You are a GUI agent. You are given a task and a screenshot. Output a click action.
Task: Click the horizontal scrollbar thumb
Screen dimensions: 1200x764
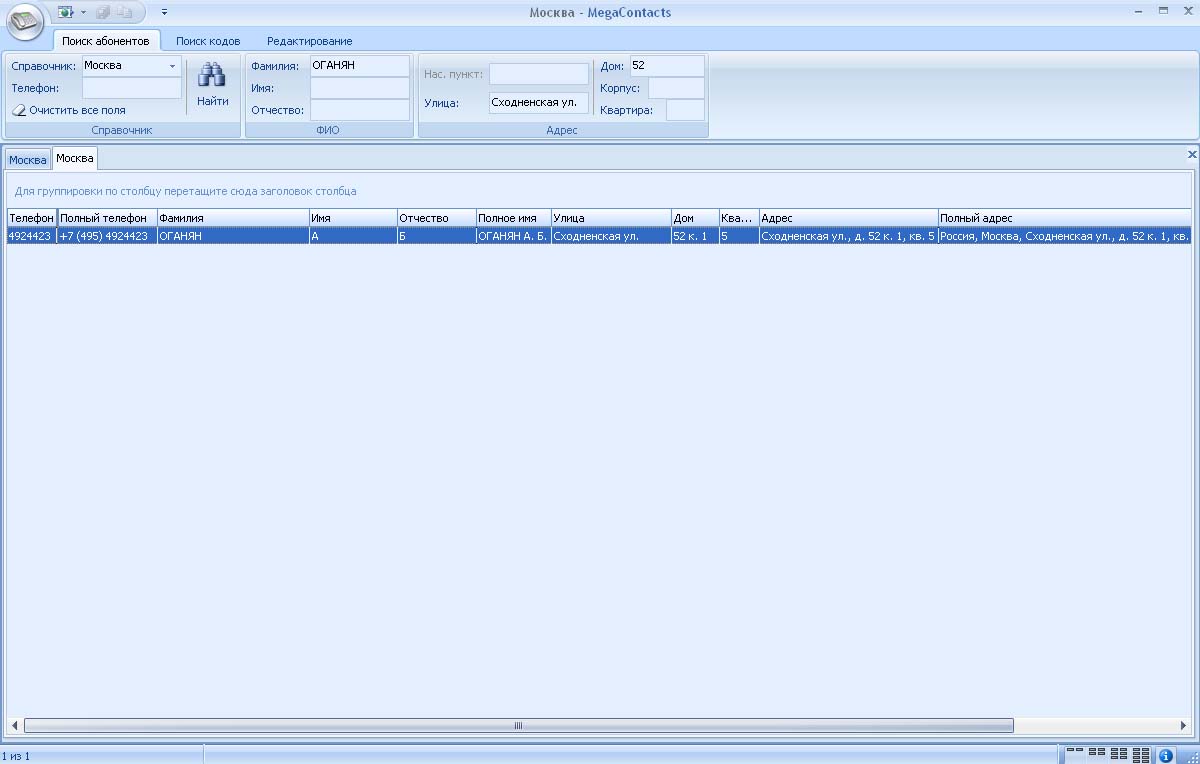tap(518, 726)
